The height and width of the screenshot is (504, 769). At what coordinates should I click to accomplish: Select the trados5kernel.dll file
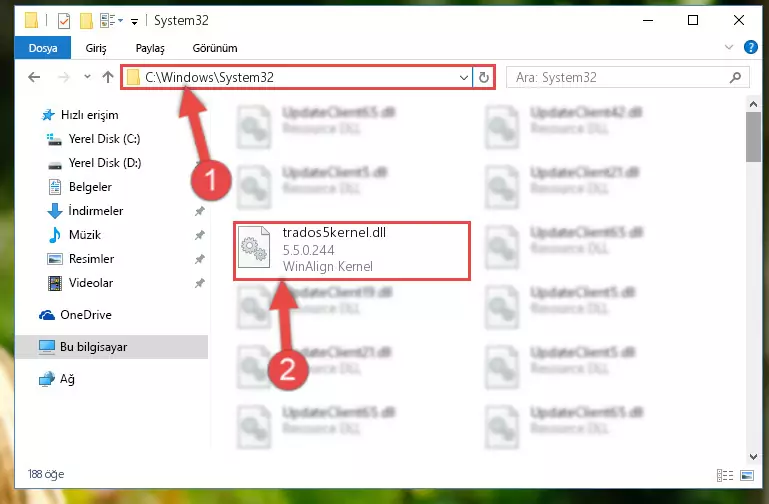click(x=352, y=251)
